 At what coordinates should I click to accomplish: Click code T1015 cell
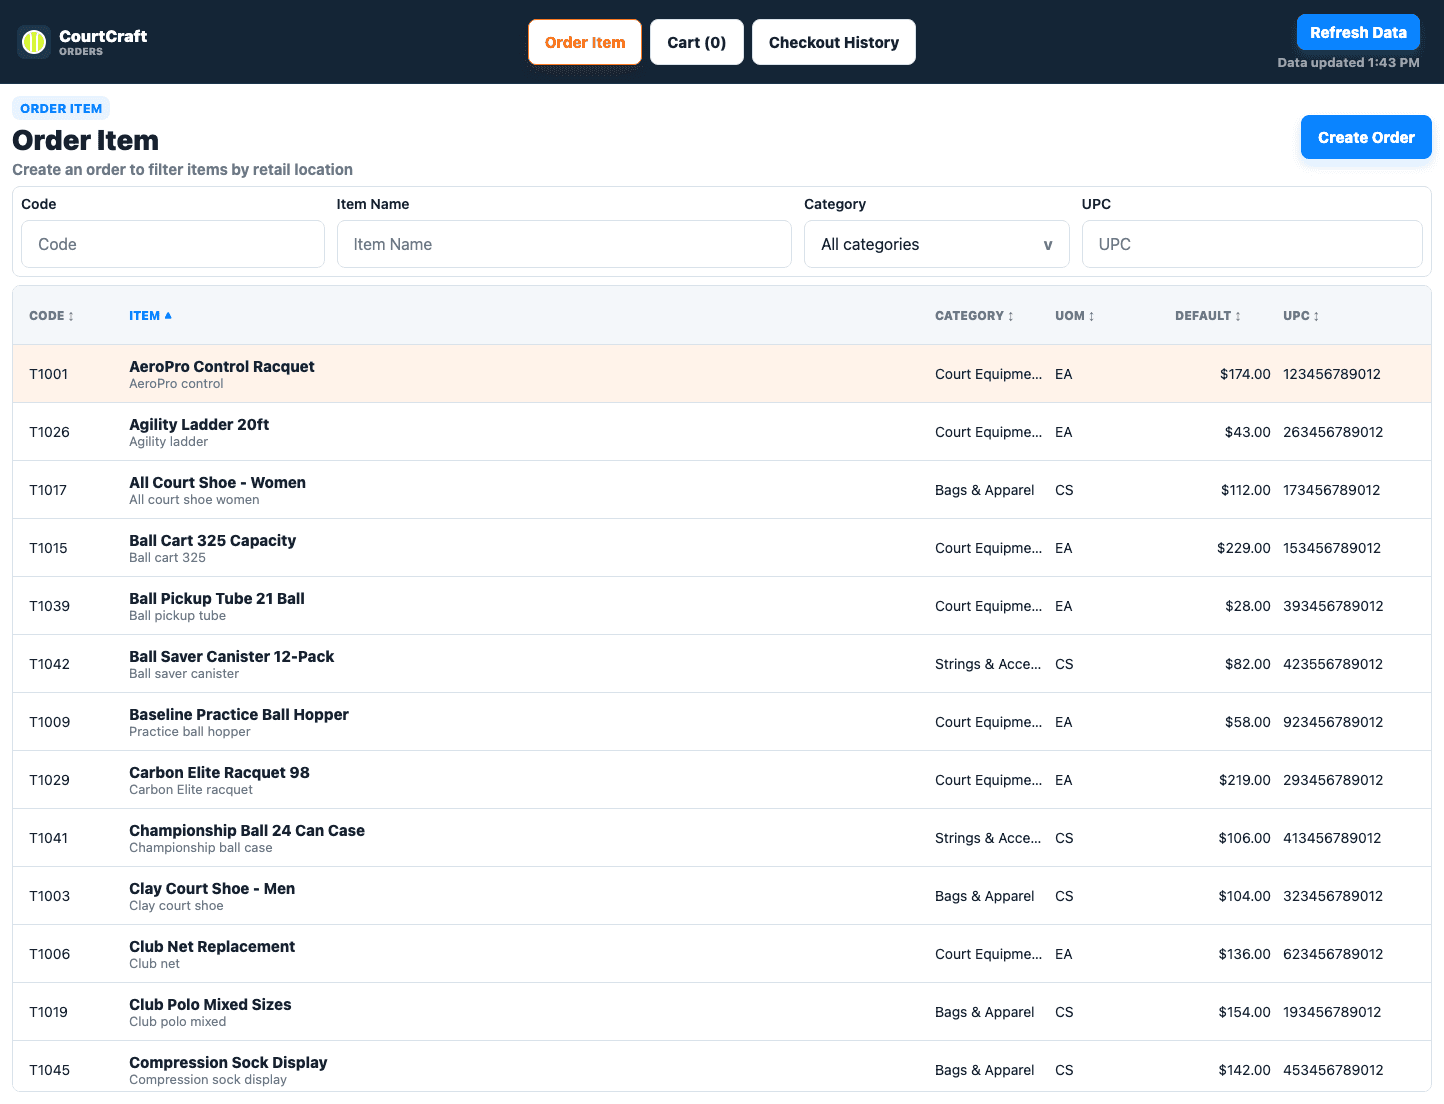(48, 548)
